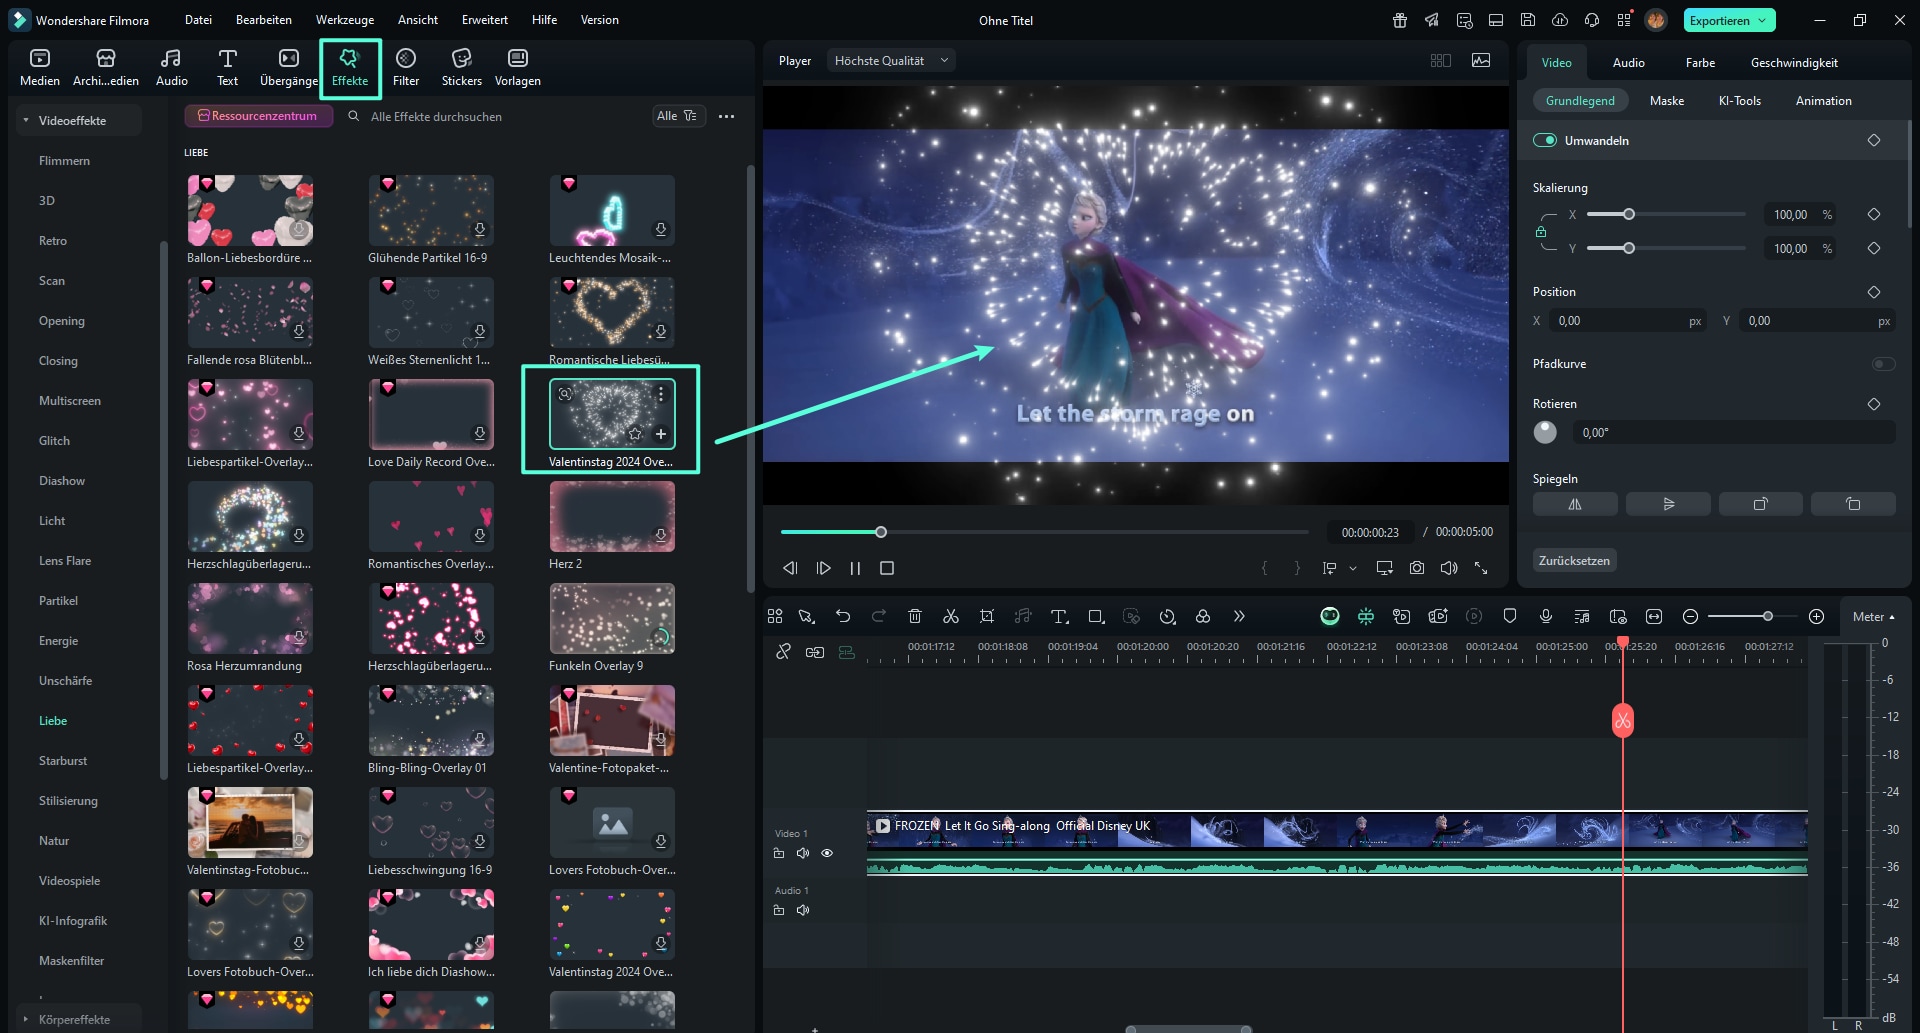Toggle the Umwandeln switch off
This screenshot has height=1033, width=1920.
pos(1545,140)
